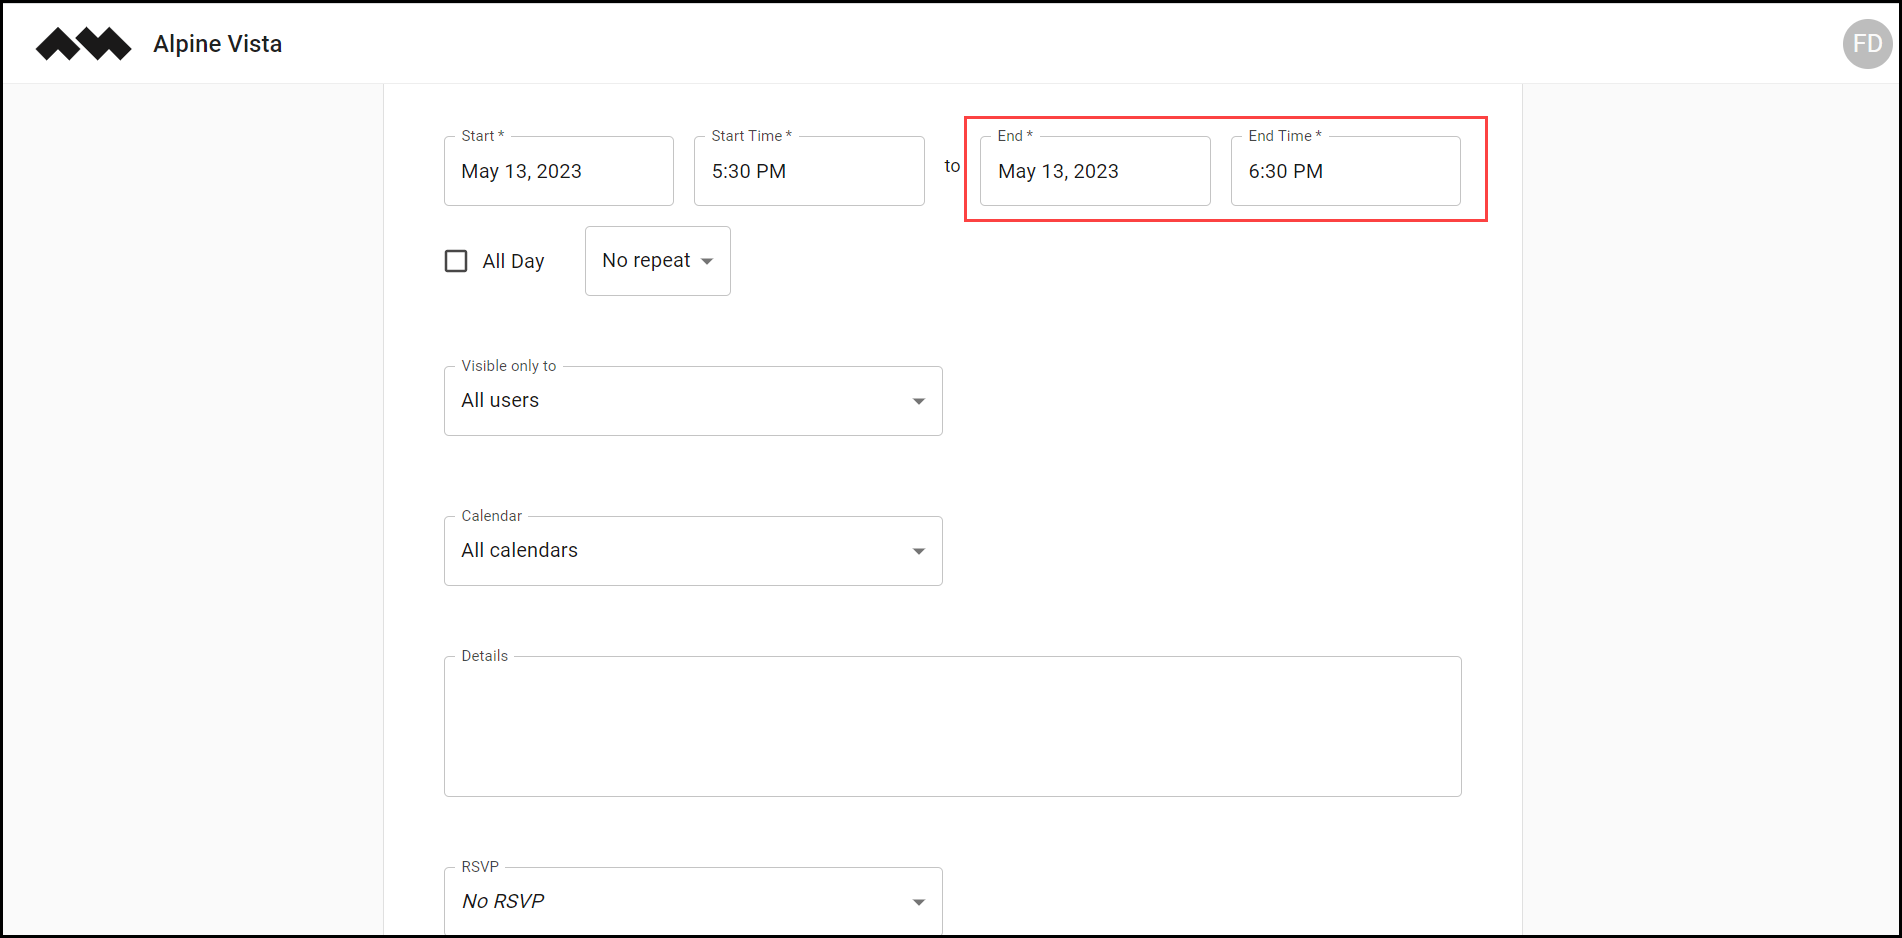Open the Calendar dropdown showing All calendars

(693, 551)
